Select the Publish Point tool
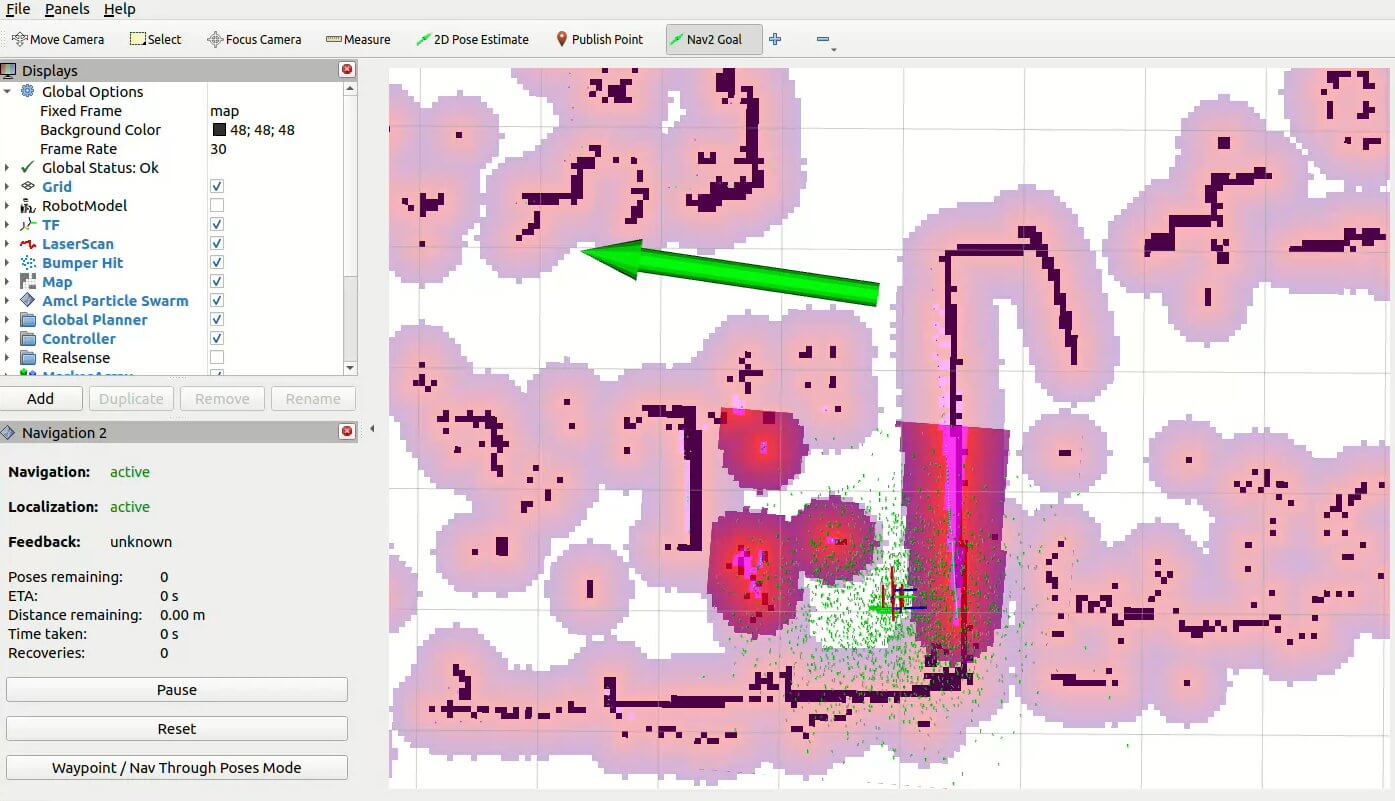1395x801 pixels. click(599, 39)
